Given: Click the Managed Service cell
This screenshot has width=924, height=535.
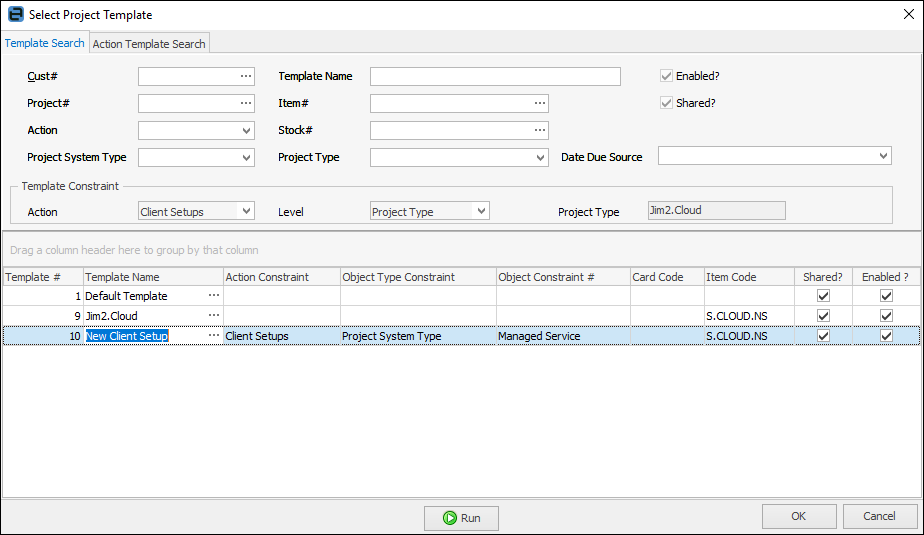Looking at the screenshot, I should 563,336.
